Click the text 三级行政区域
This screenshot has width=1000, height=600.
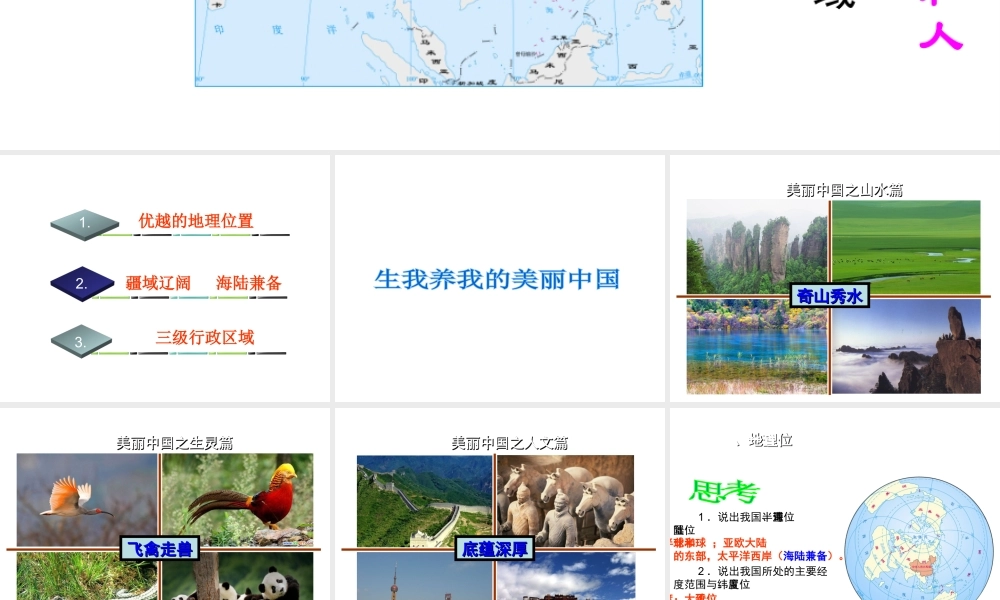[205, 337]
